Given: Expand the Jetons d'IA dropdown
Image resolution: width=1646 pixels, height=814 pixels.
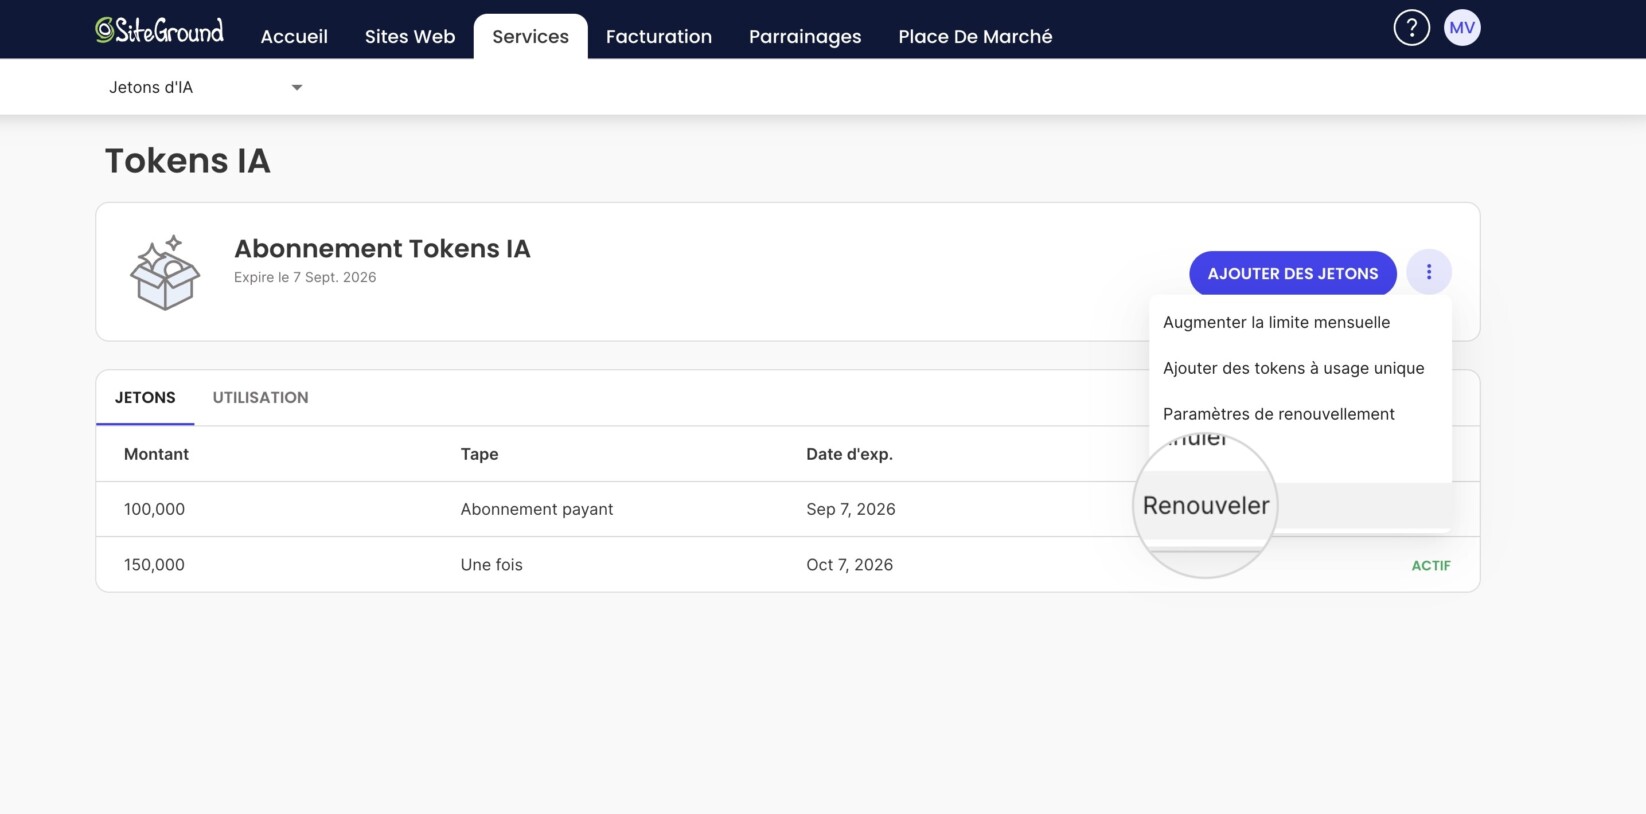Looking at the screenshot, I should (205, 87).
